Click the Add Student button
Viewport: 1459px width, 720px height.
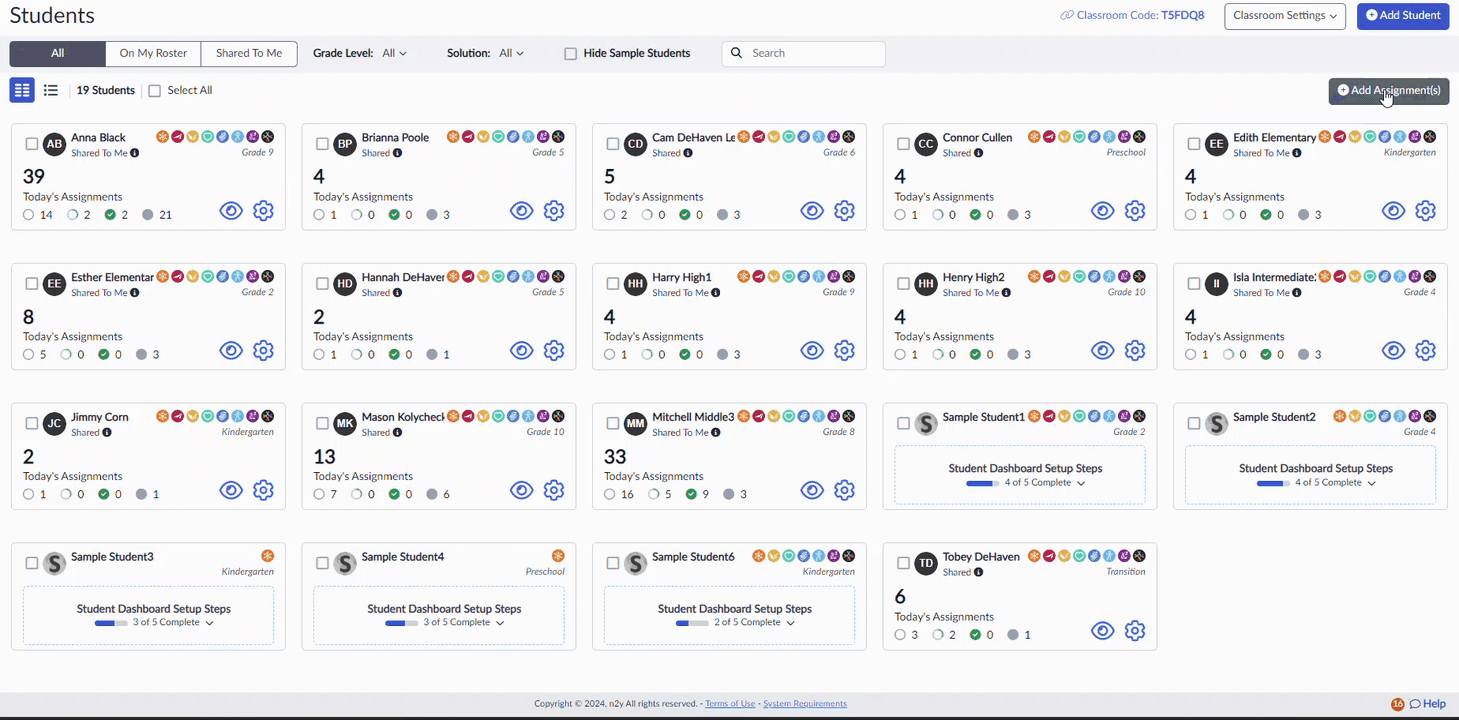pyautogui.click(x=1403, y=16)
